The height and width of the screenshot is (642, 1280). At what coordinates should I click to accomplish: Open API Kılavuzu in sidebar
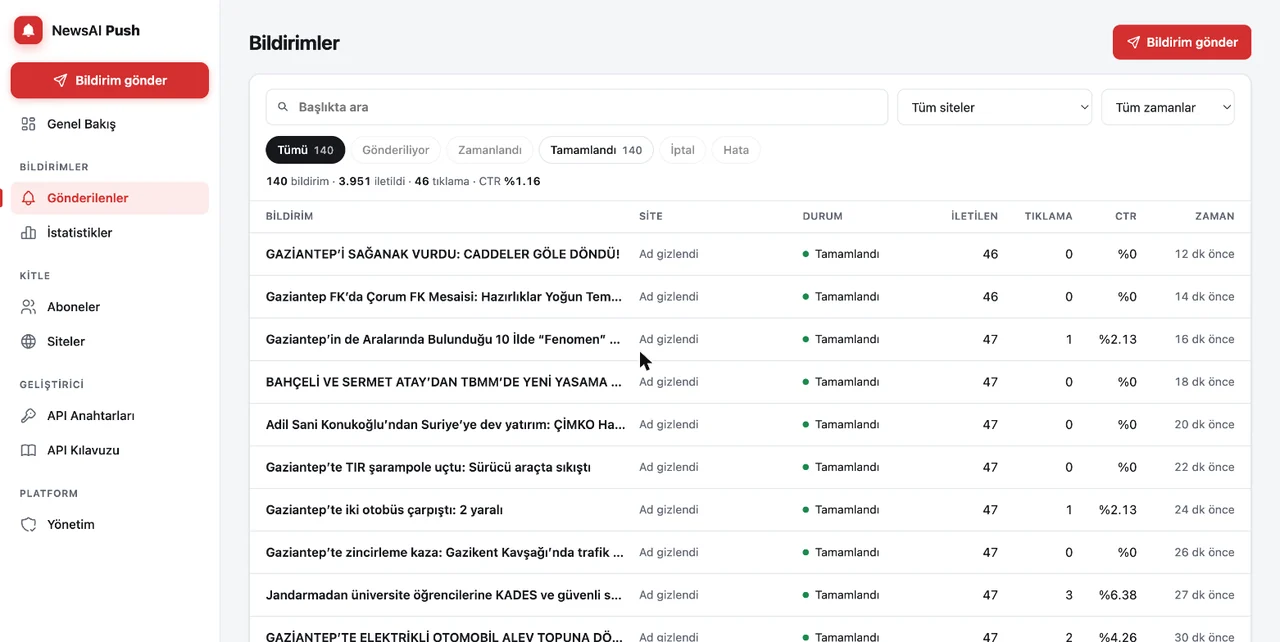[110, 450]
